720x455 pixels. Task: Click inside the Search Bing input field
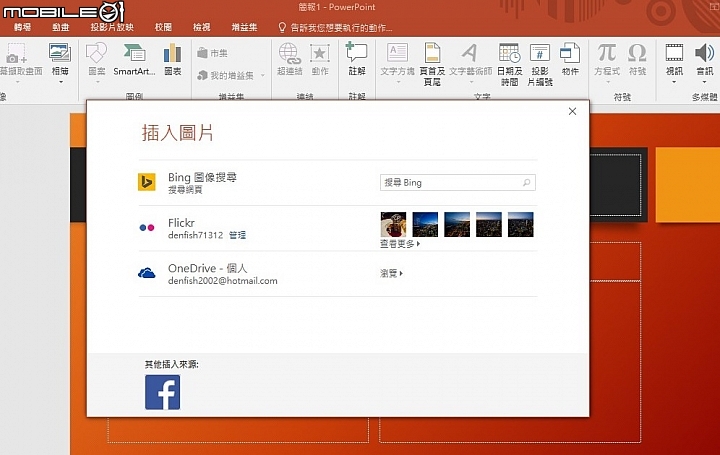click(458, 183)
